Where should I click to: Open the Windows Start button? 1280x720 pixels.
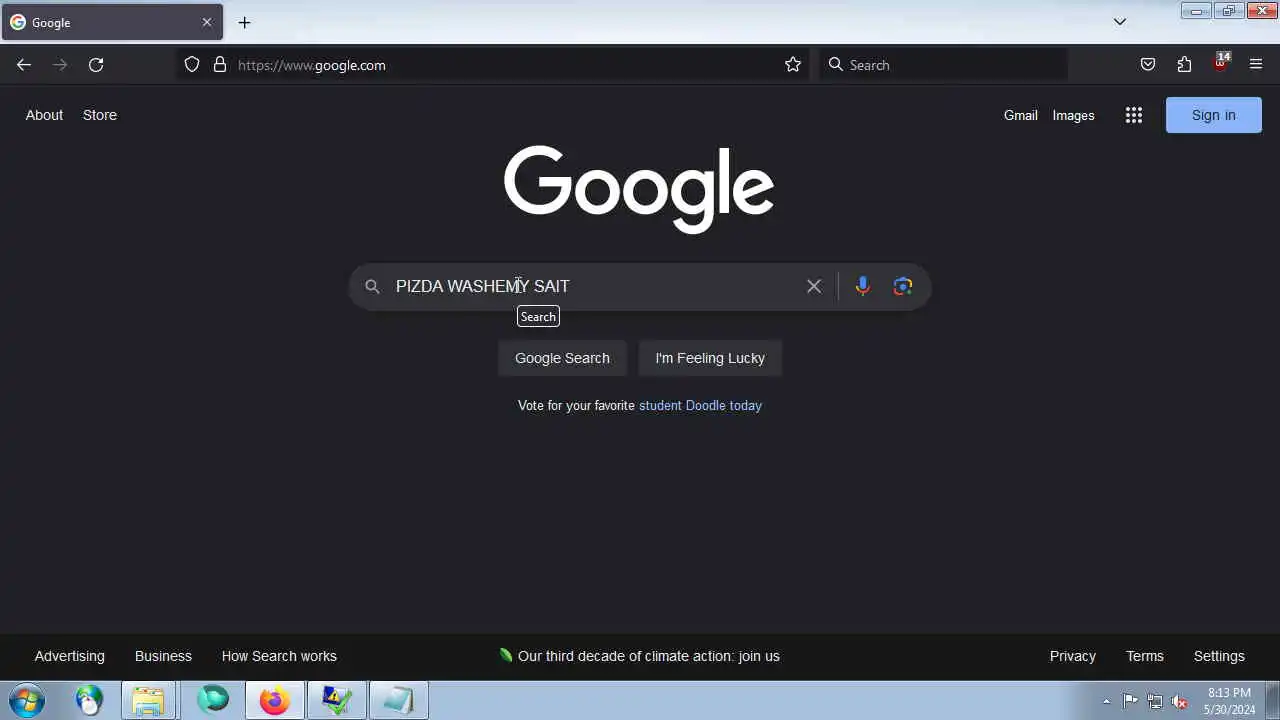[26, 700]
